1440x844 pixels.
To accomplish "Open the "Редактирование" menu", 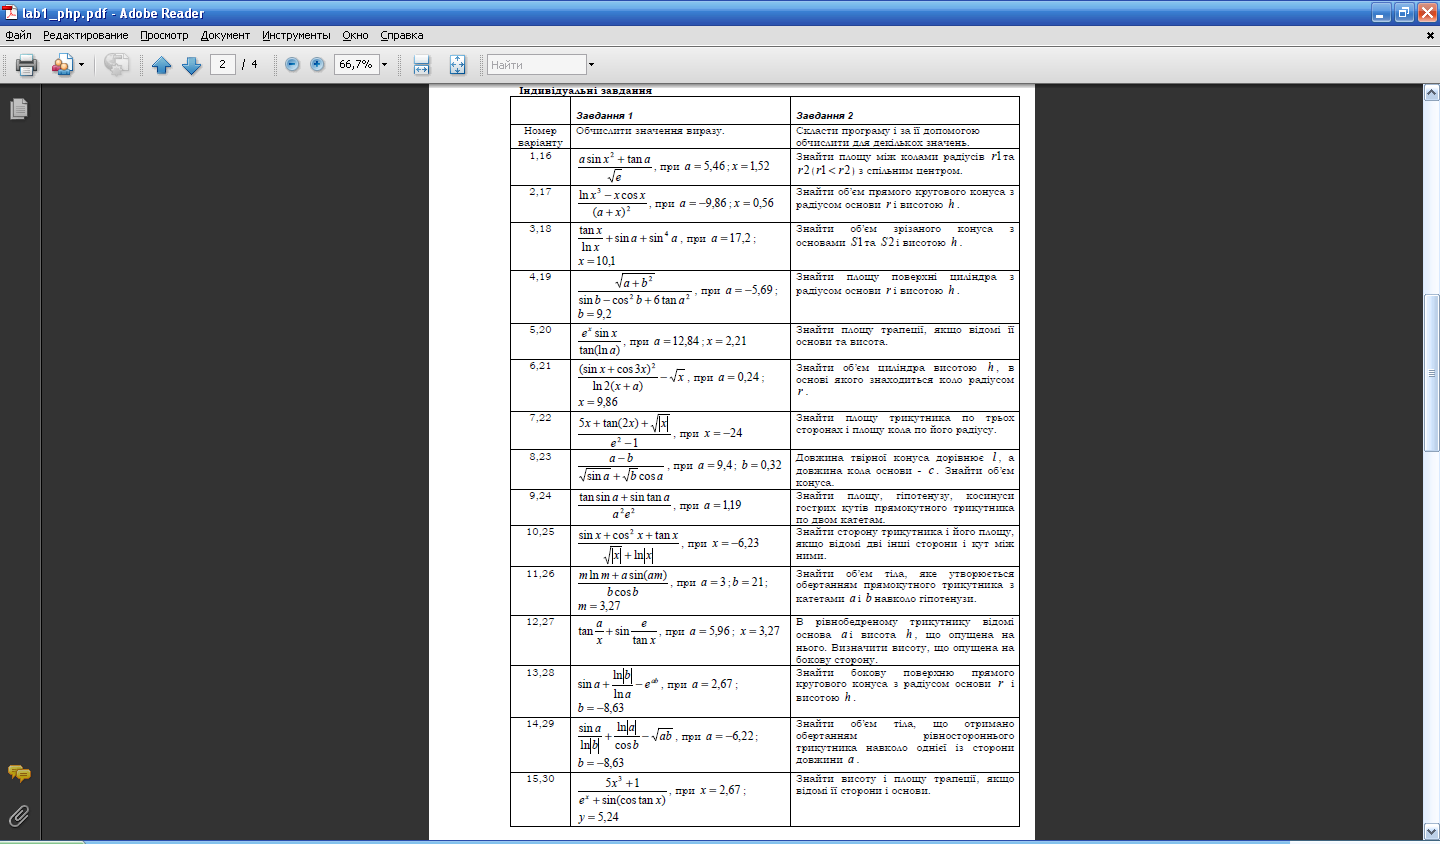I will point(85,35).
